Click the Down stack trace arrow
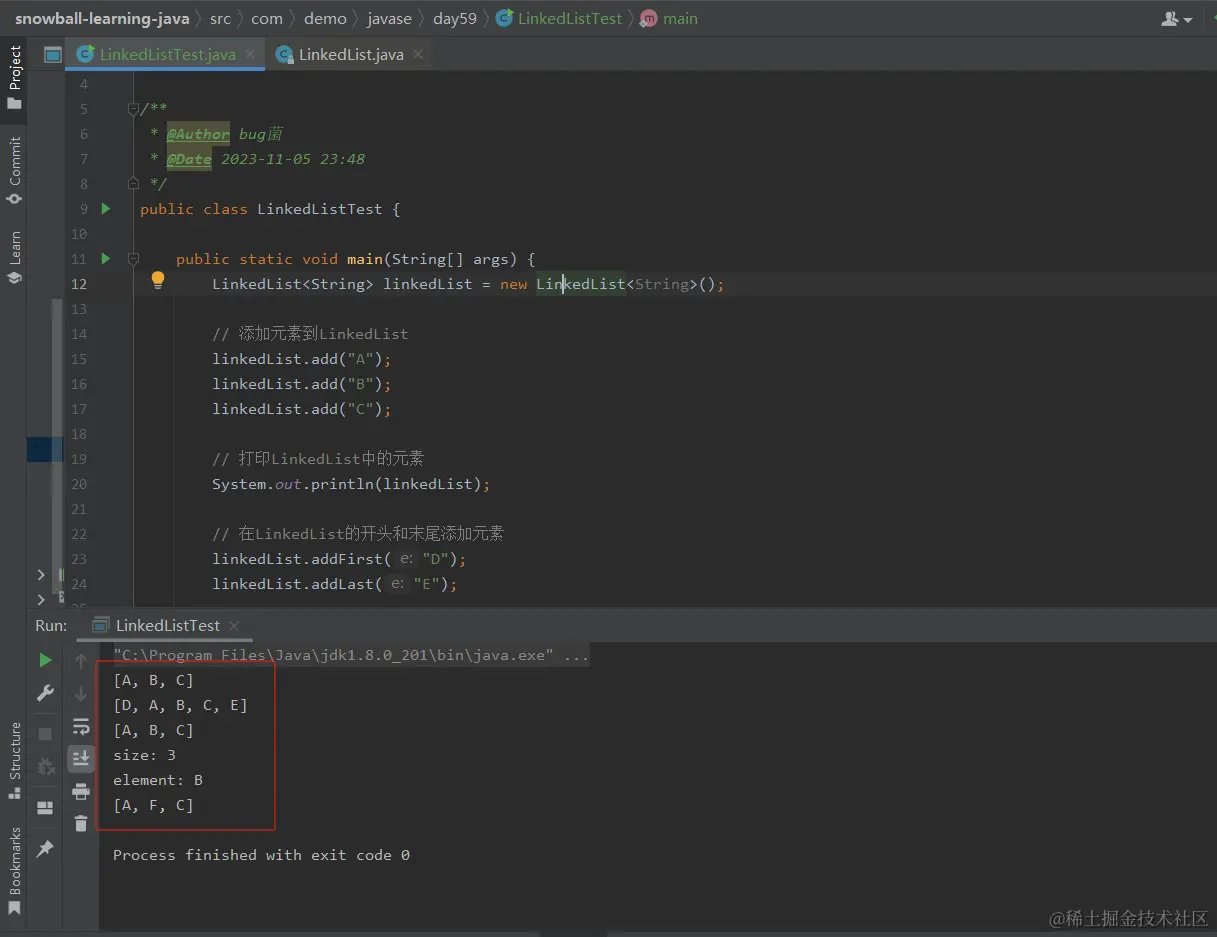The width and height of the screenshot is (1217, 937). (81, 694)
